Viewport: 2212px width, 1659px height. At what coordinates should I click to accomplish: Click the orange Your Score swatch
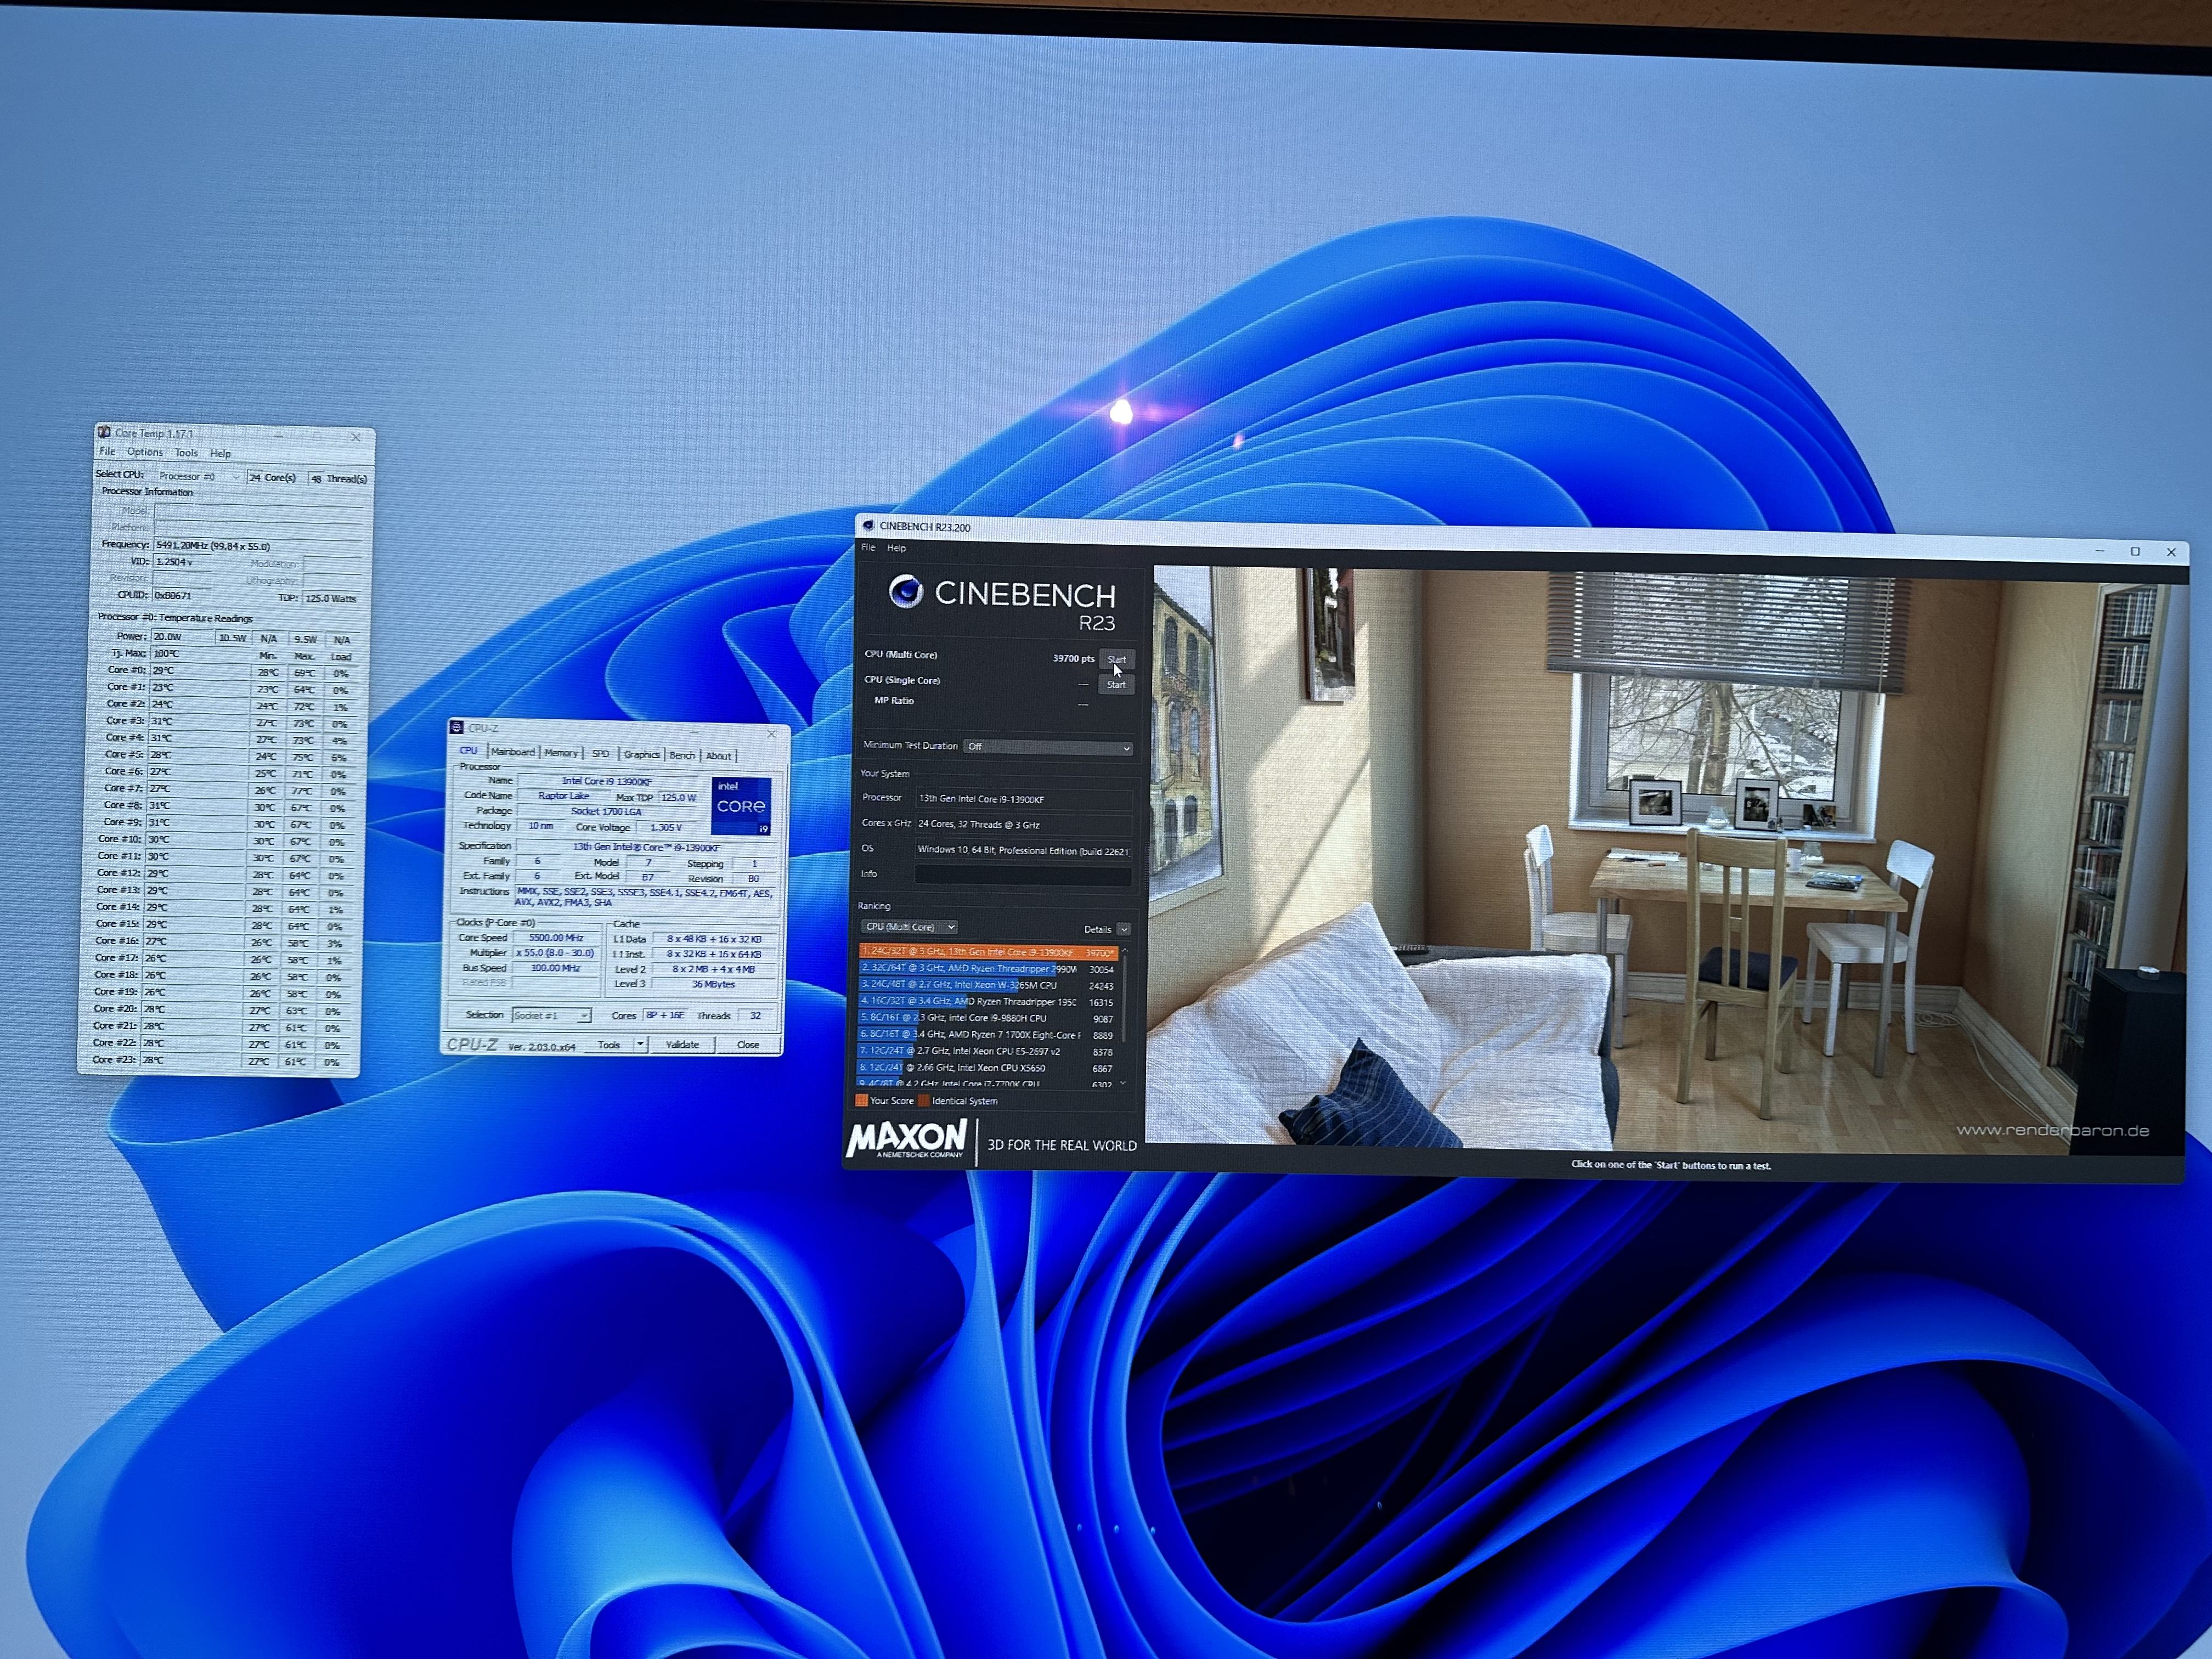coord(861,1100)
